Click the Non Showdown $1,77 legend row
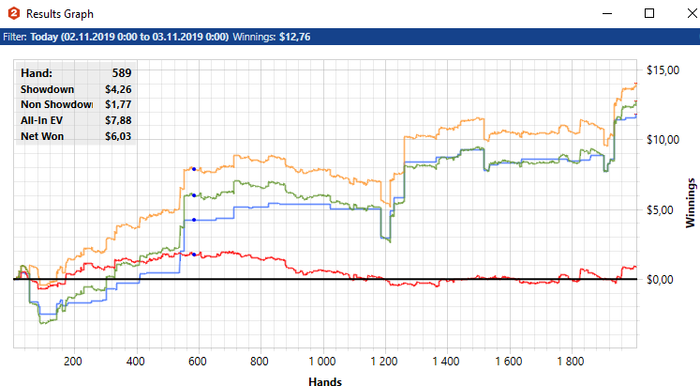The height and width of the screenshot is (386, 700). (x=76, y=105)
